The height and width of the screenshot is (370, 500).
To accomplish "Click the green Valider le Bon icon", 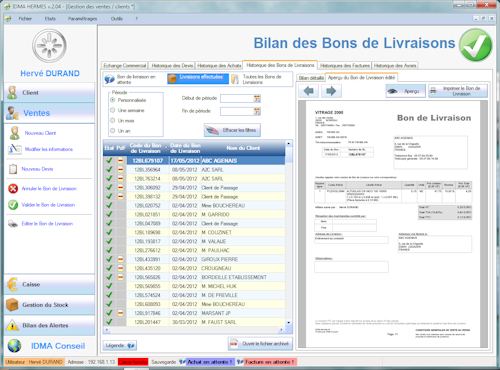I will [x=13, y=205].
